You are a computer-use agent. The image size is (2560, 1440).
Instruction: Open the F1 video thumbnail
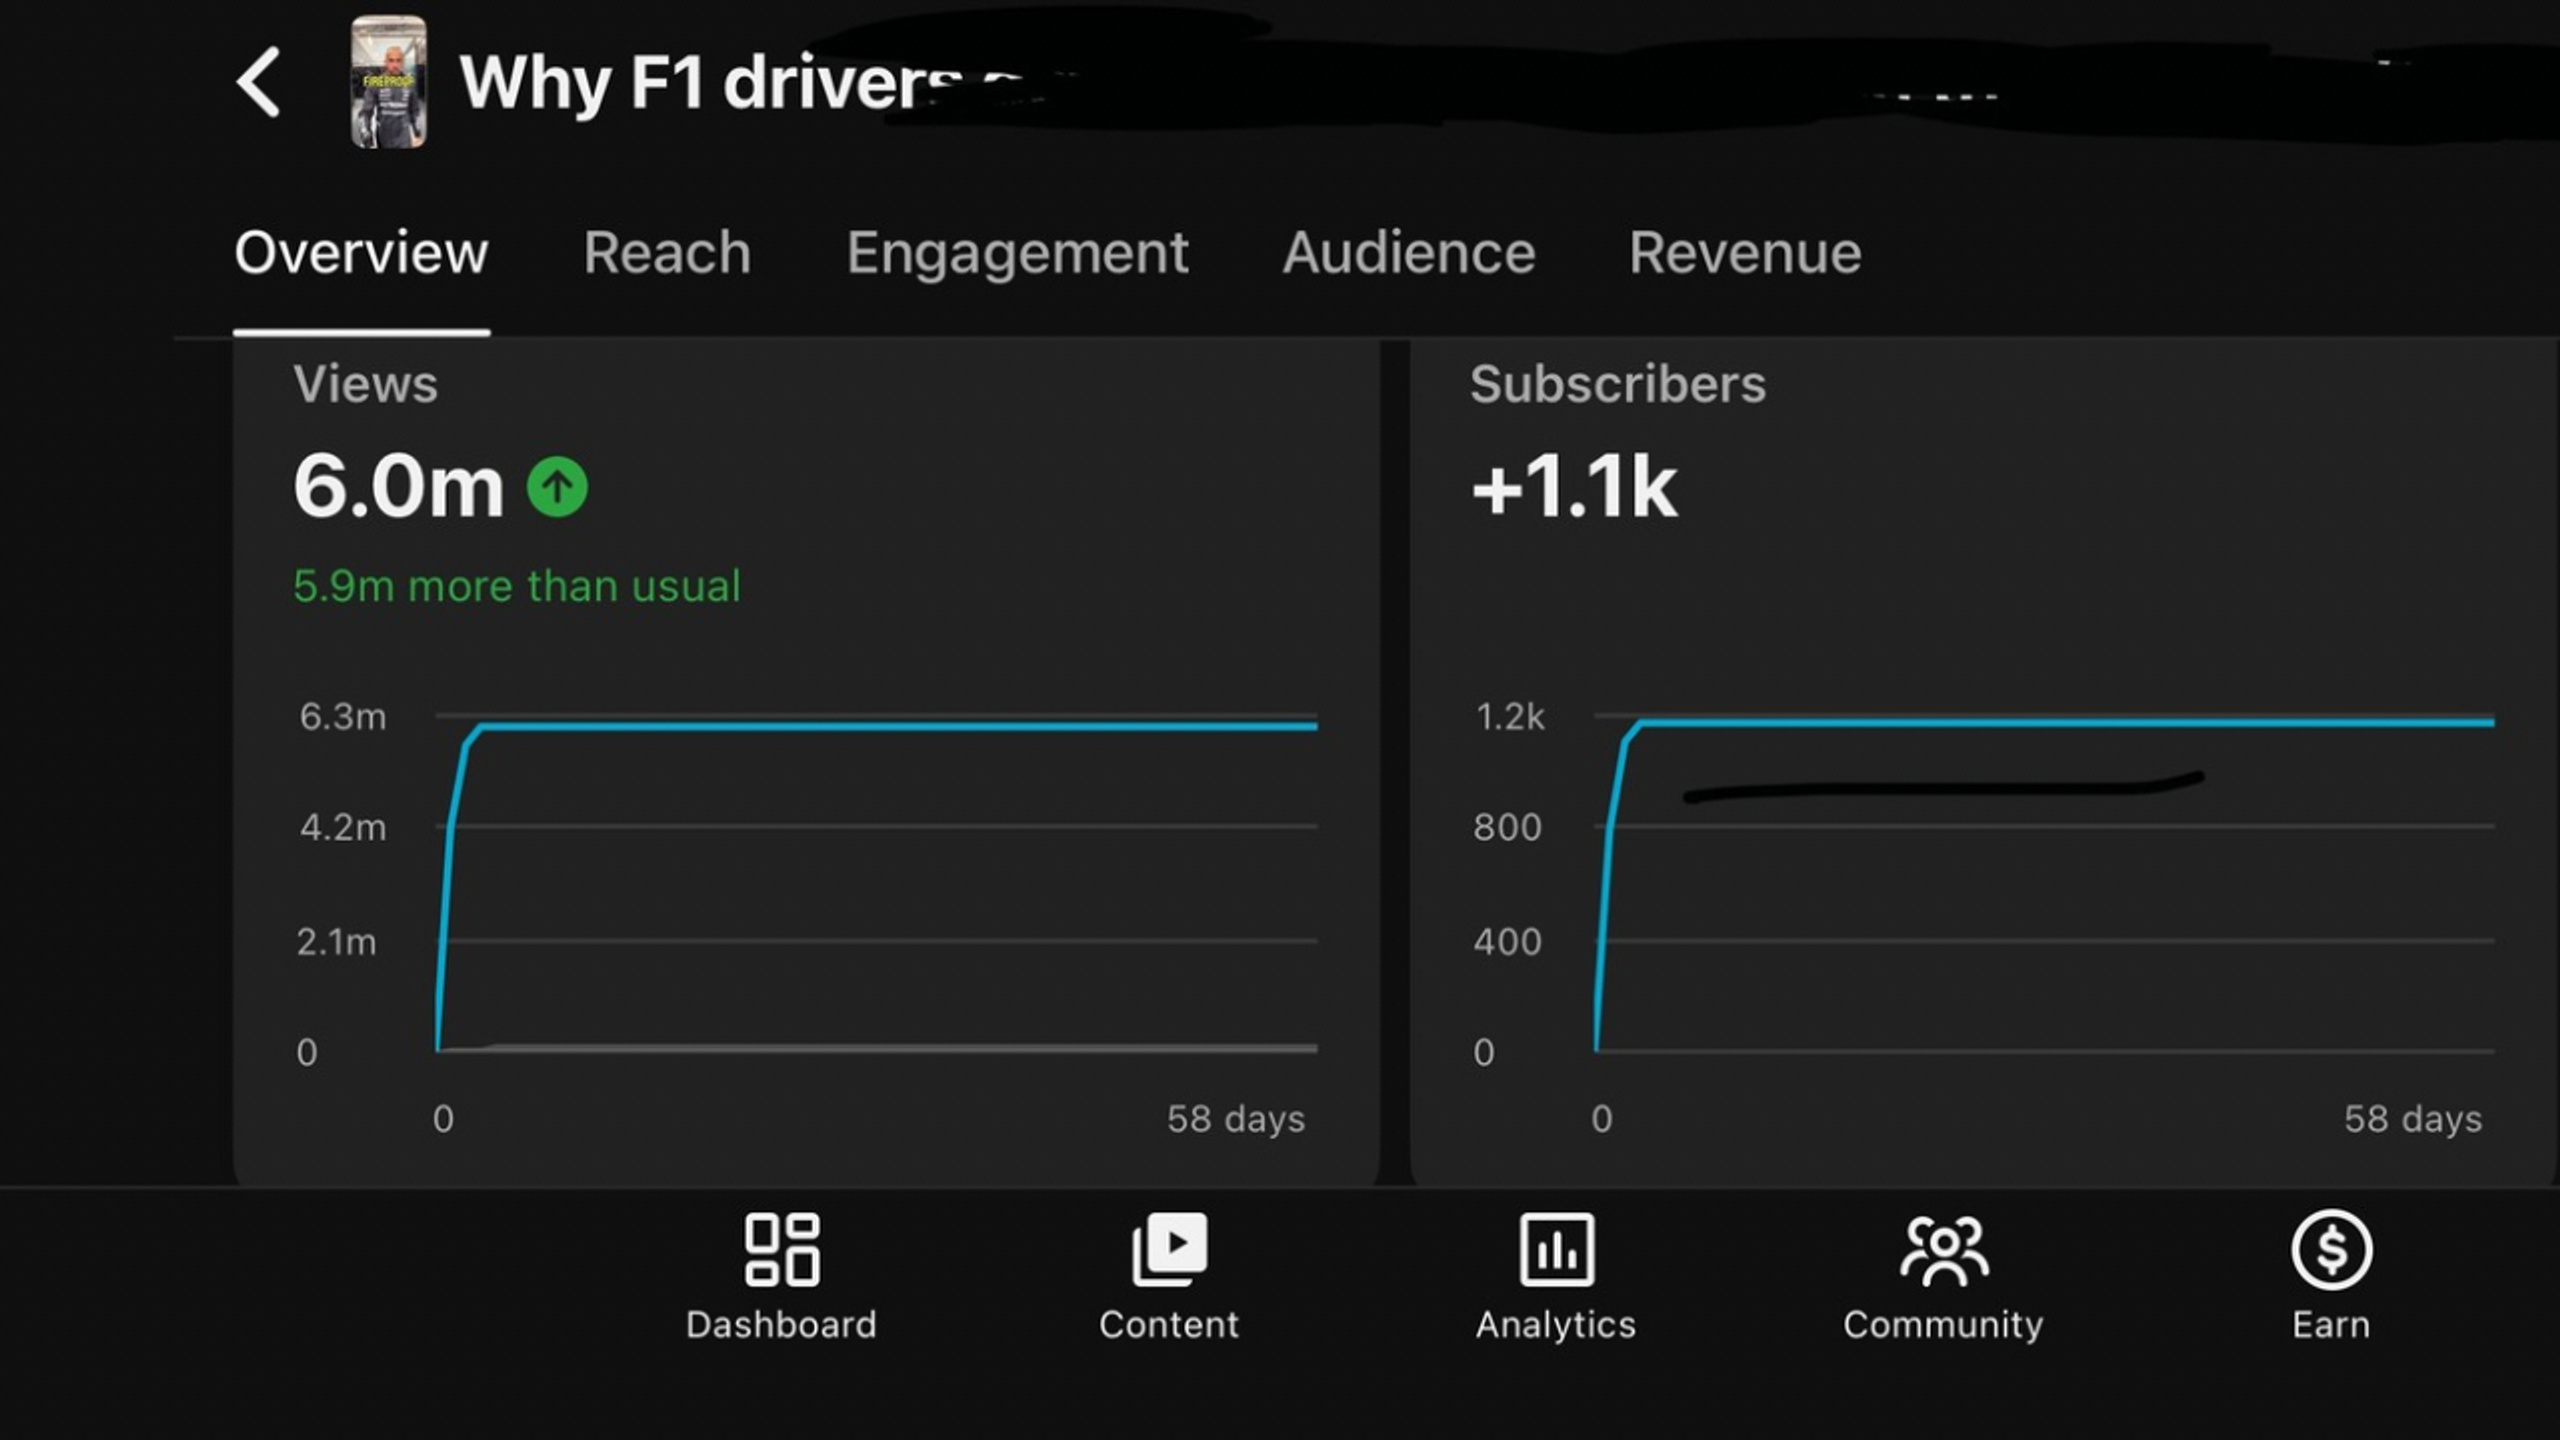pos(389,82)
